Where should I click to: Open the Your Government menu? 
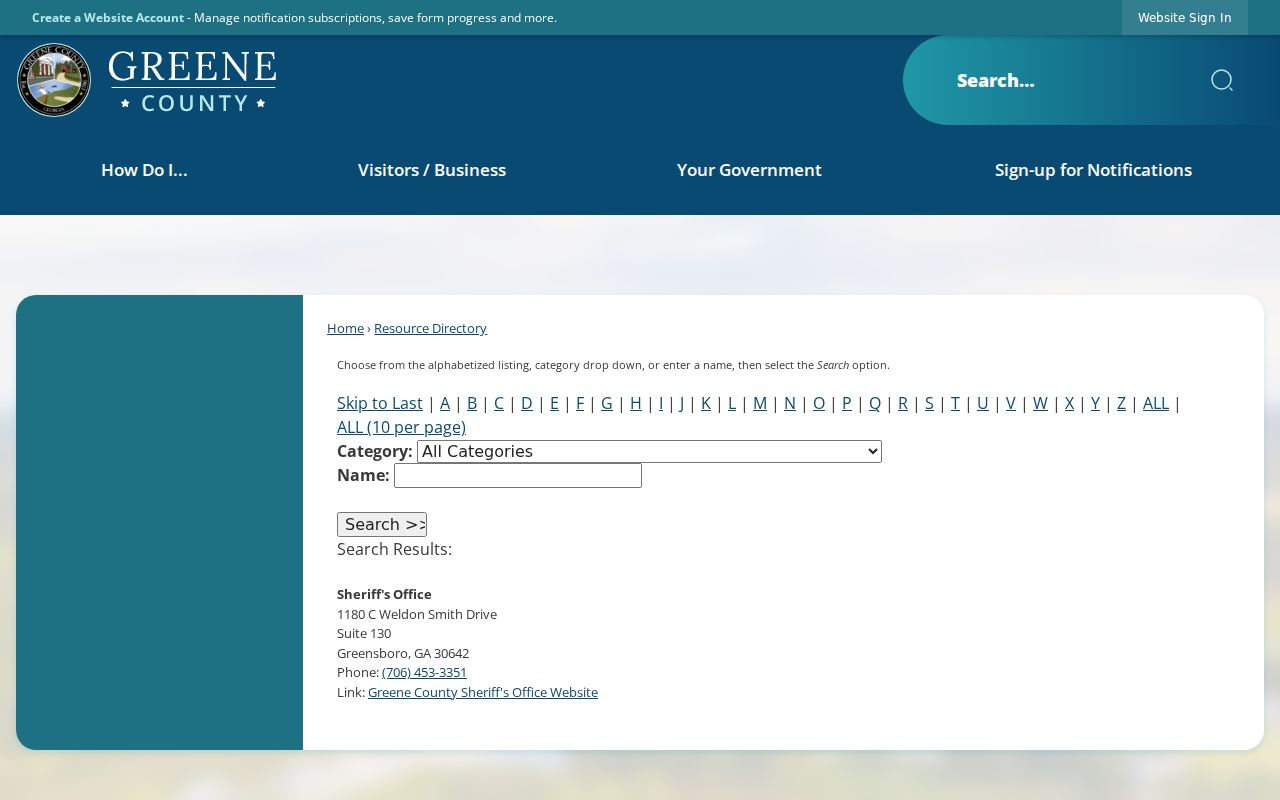pos(749,170)
